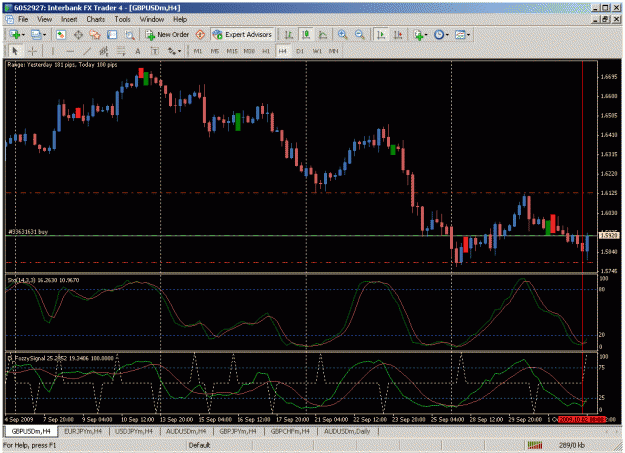Open the Terminal window icon
Viewport: 625px width, 453px height.
[x=112, y=35]
